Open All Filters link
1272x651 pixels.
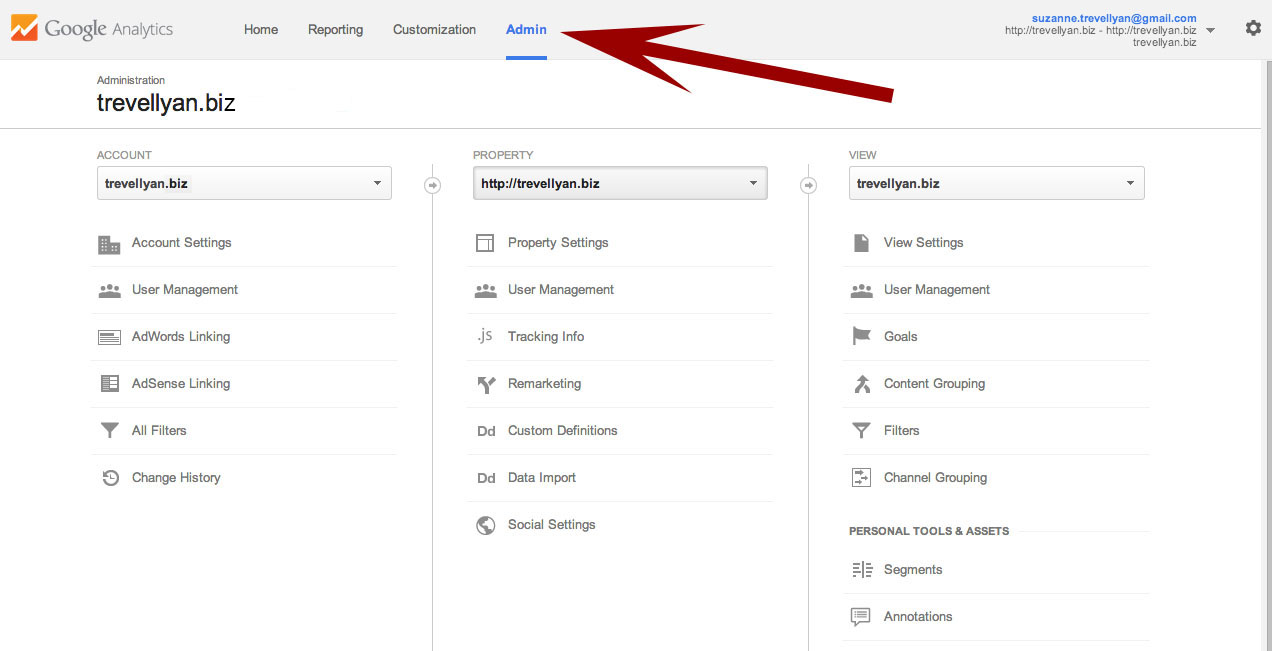159,431
